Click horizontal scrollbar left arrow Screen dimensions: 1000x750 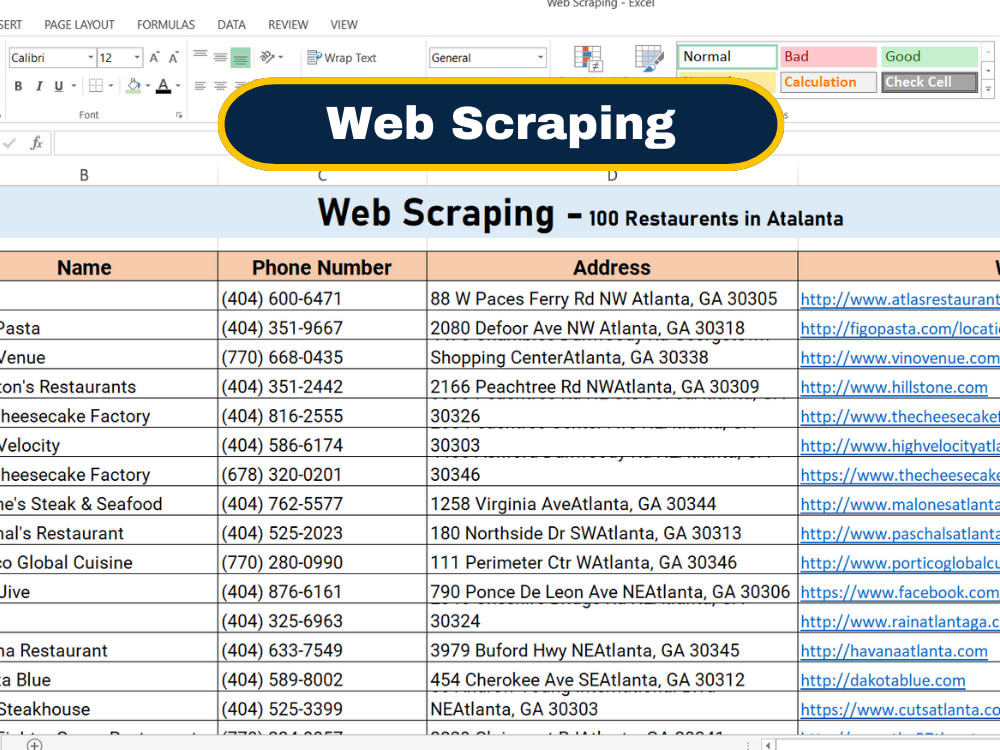click(768, 745)
